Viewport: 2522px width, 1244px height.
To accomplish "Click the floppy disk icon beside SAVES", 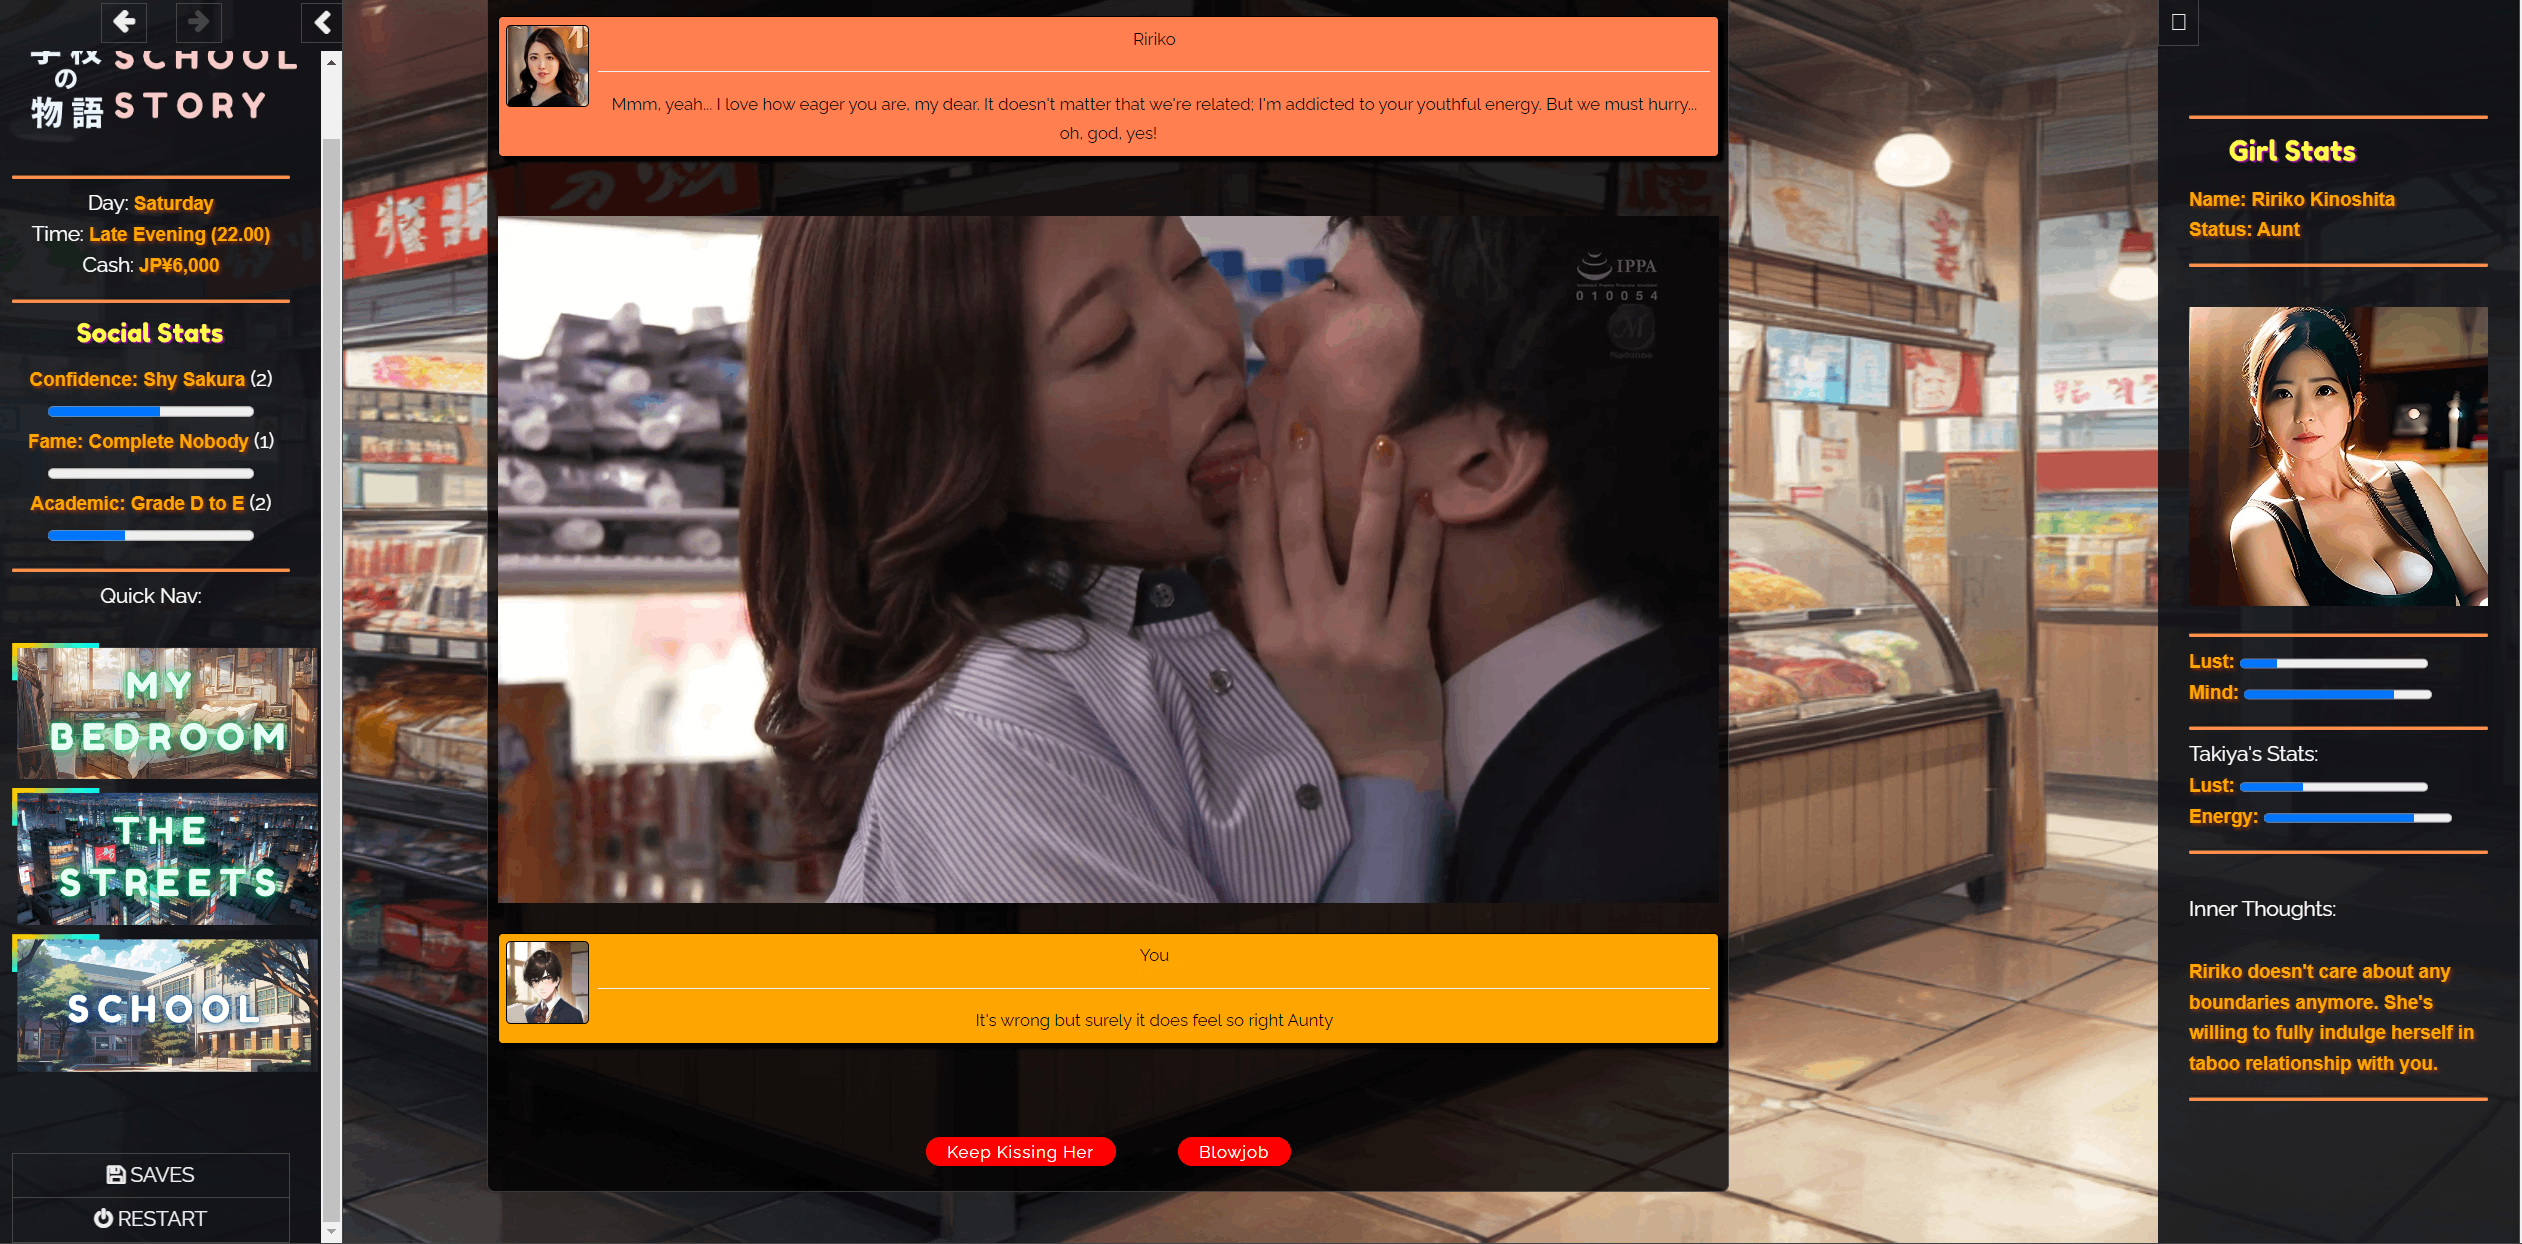I will point(116,1175).
